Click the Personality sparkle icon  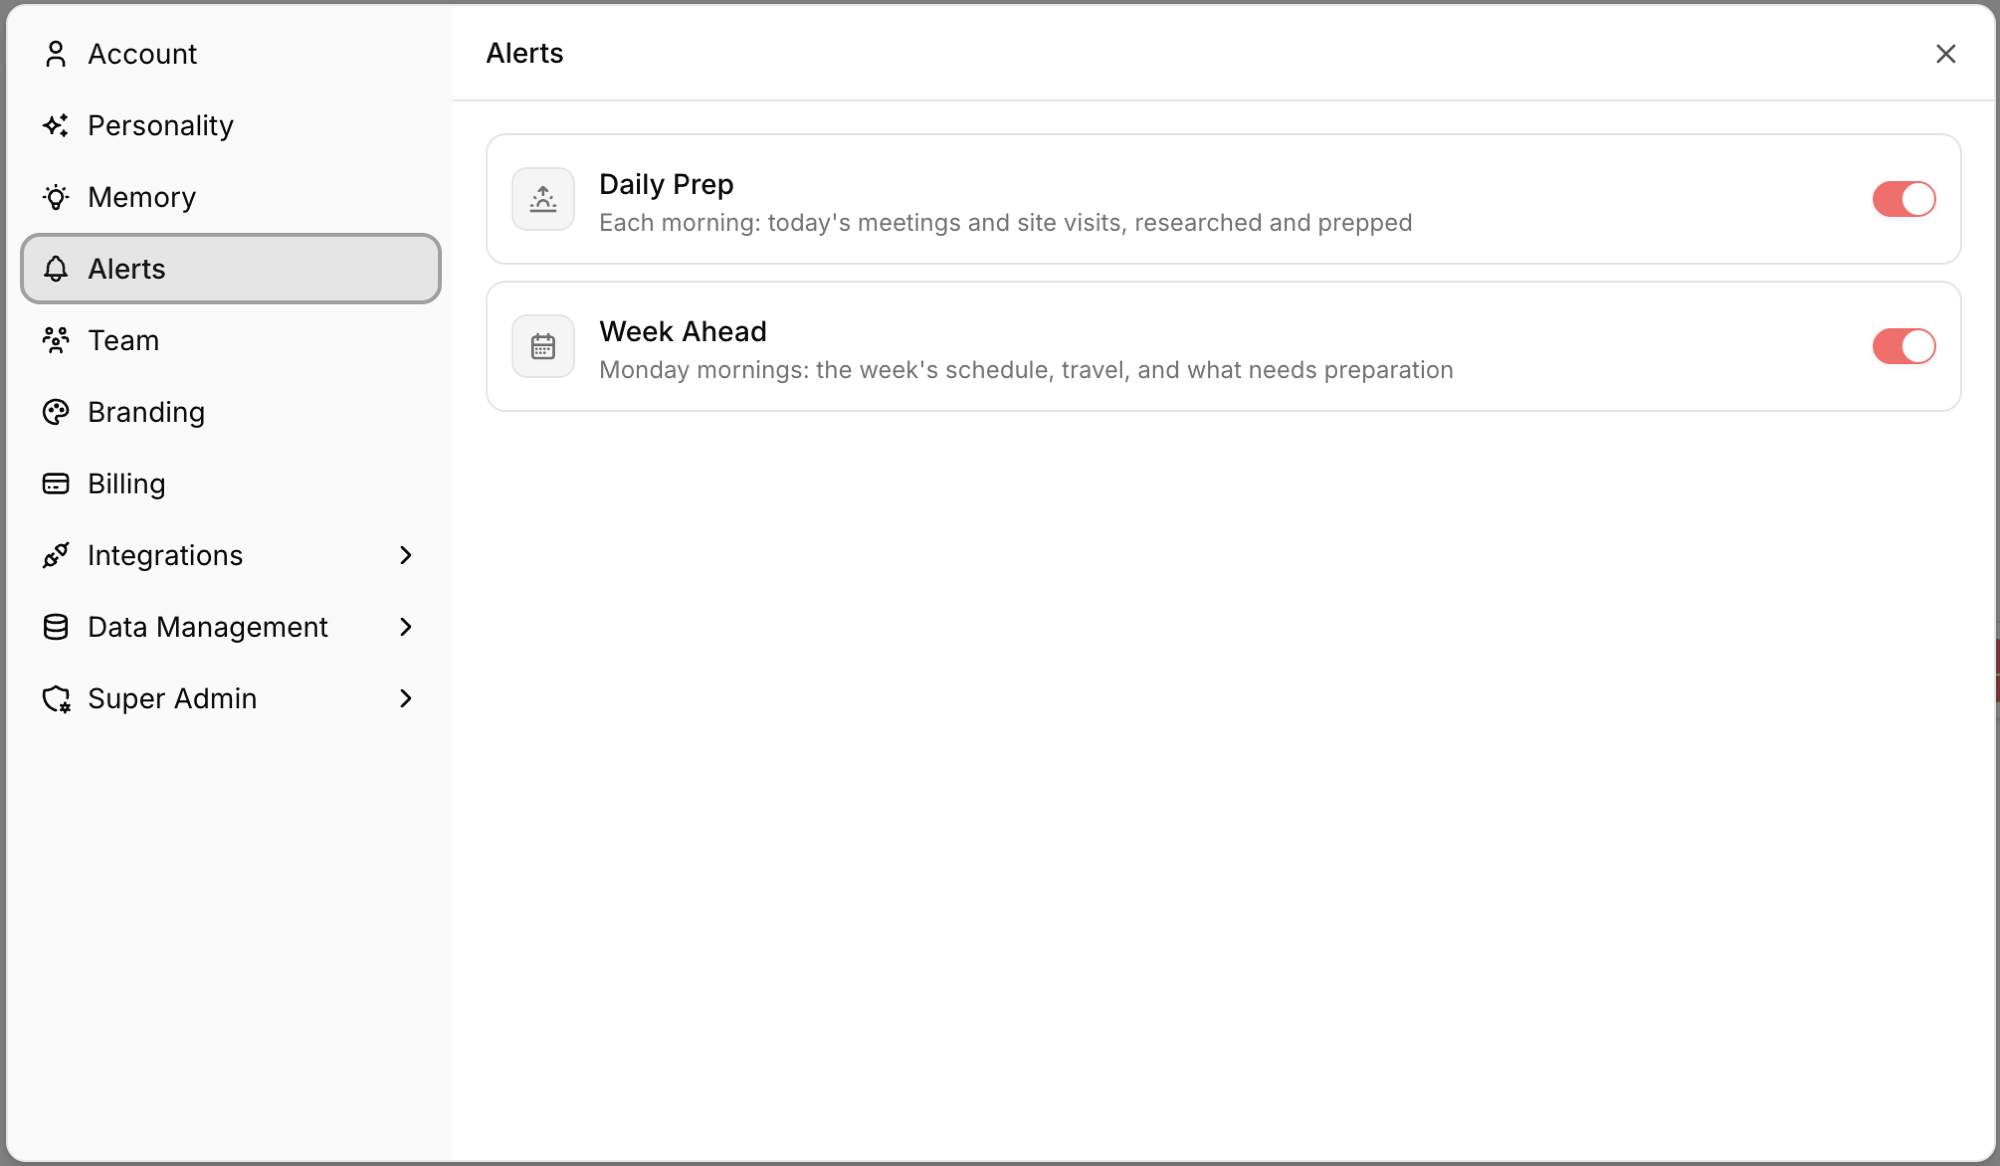tap(56, 126)
